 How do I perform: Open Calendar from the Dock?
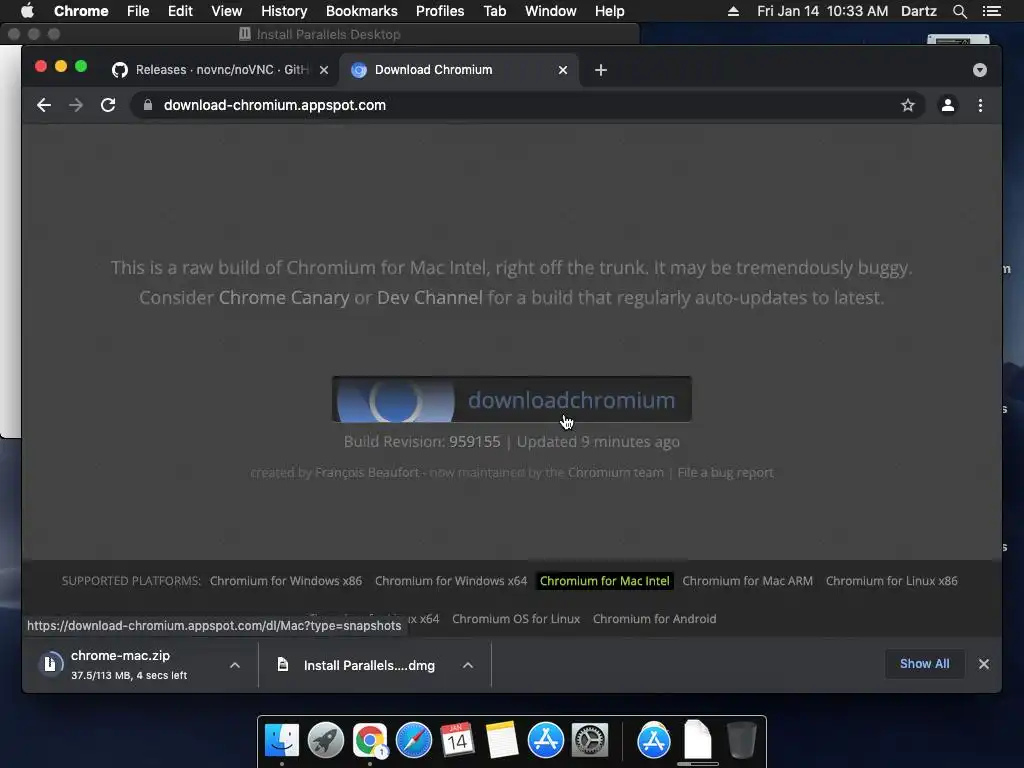457,740
